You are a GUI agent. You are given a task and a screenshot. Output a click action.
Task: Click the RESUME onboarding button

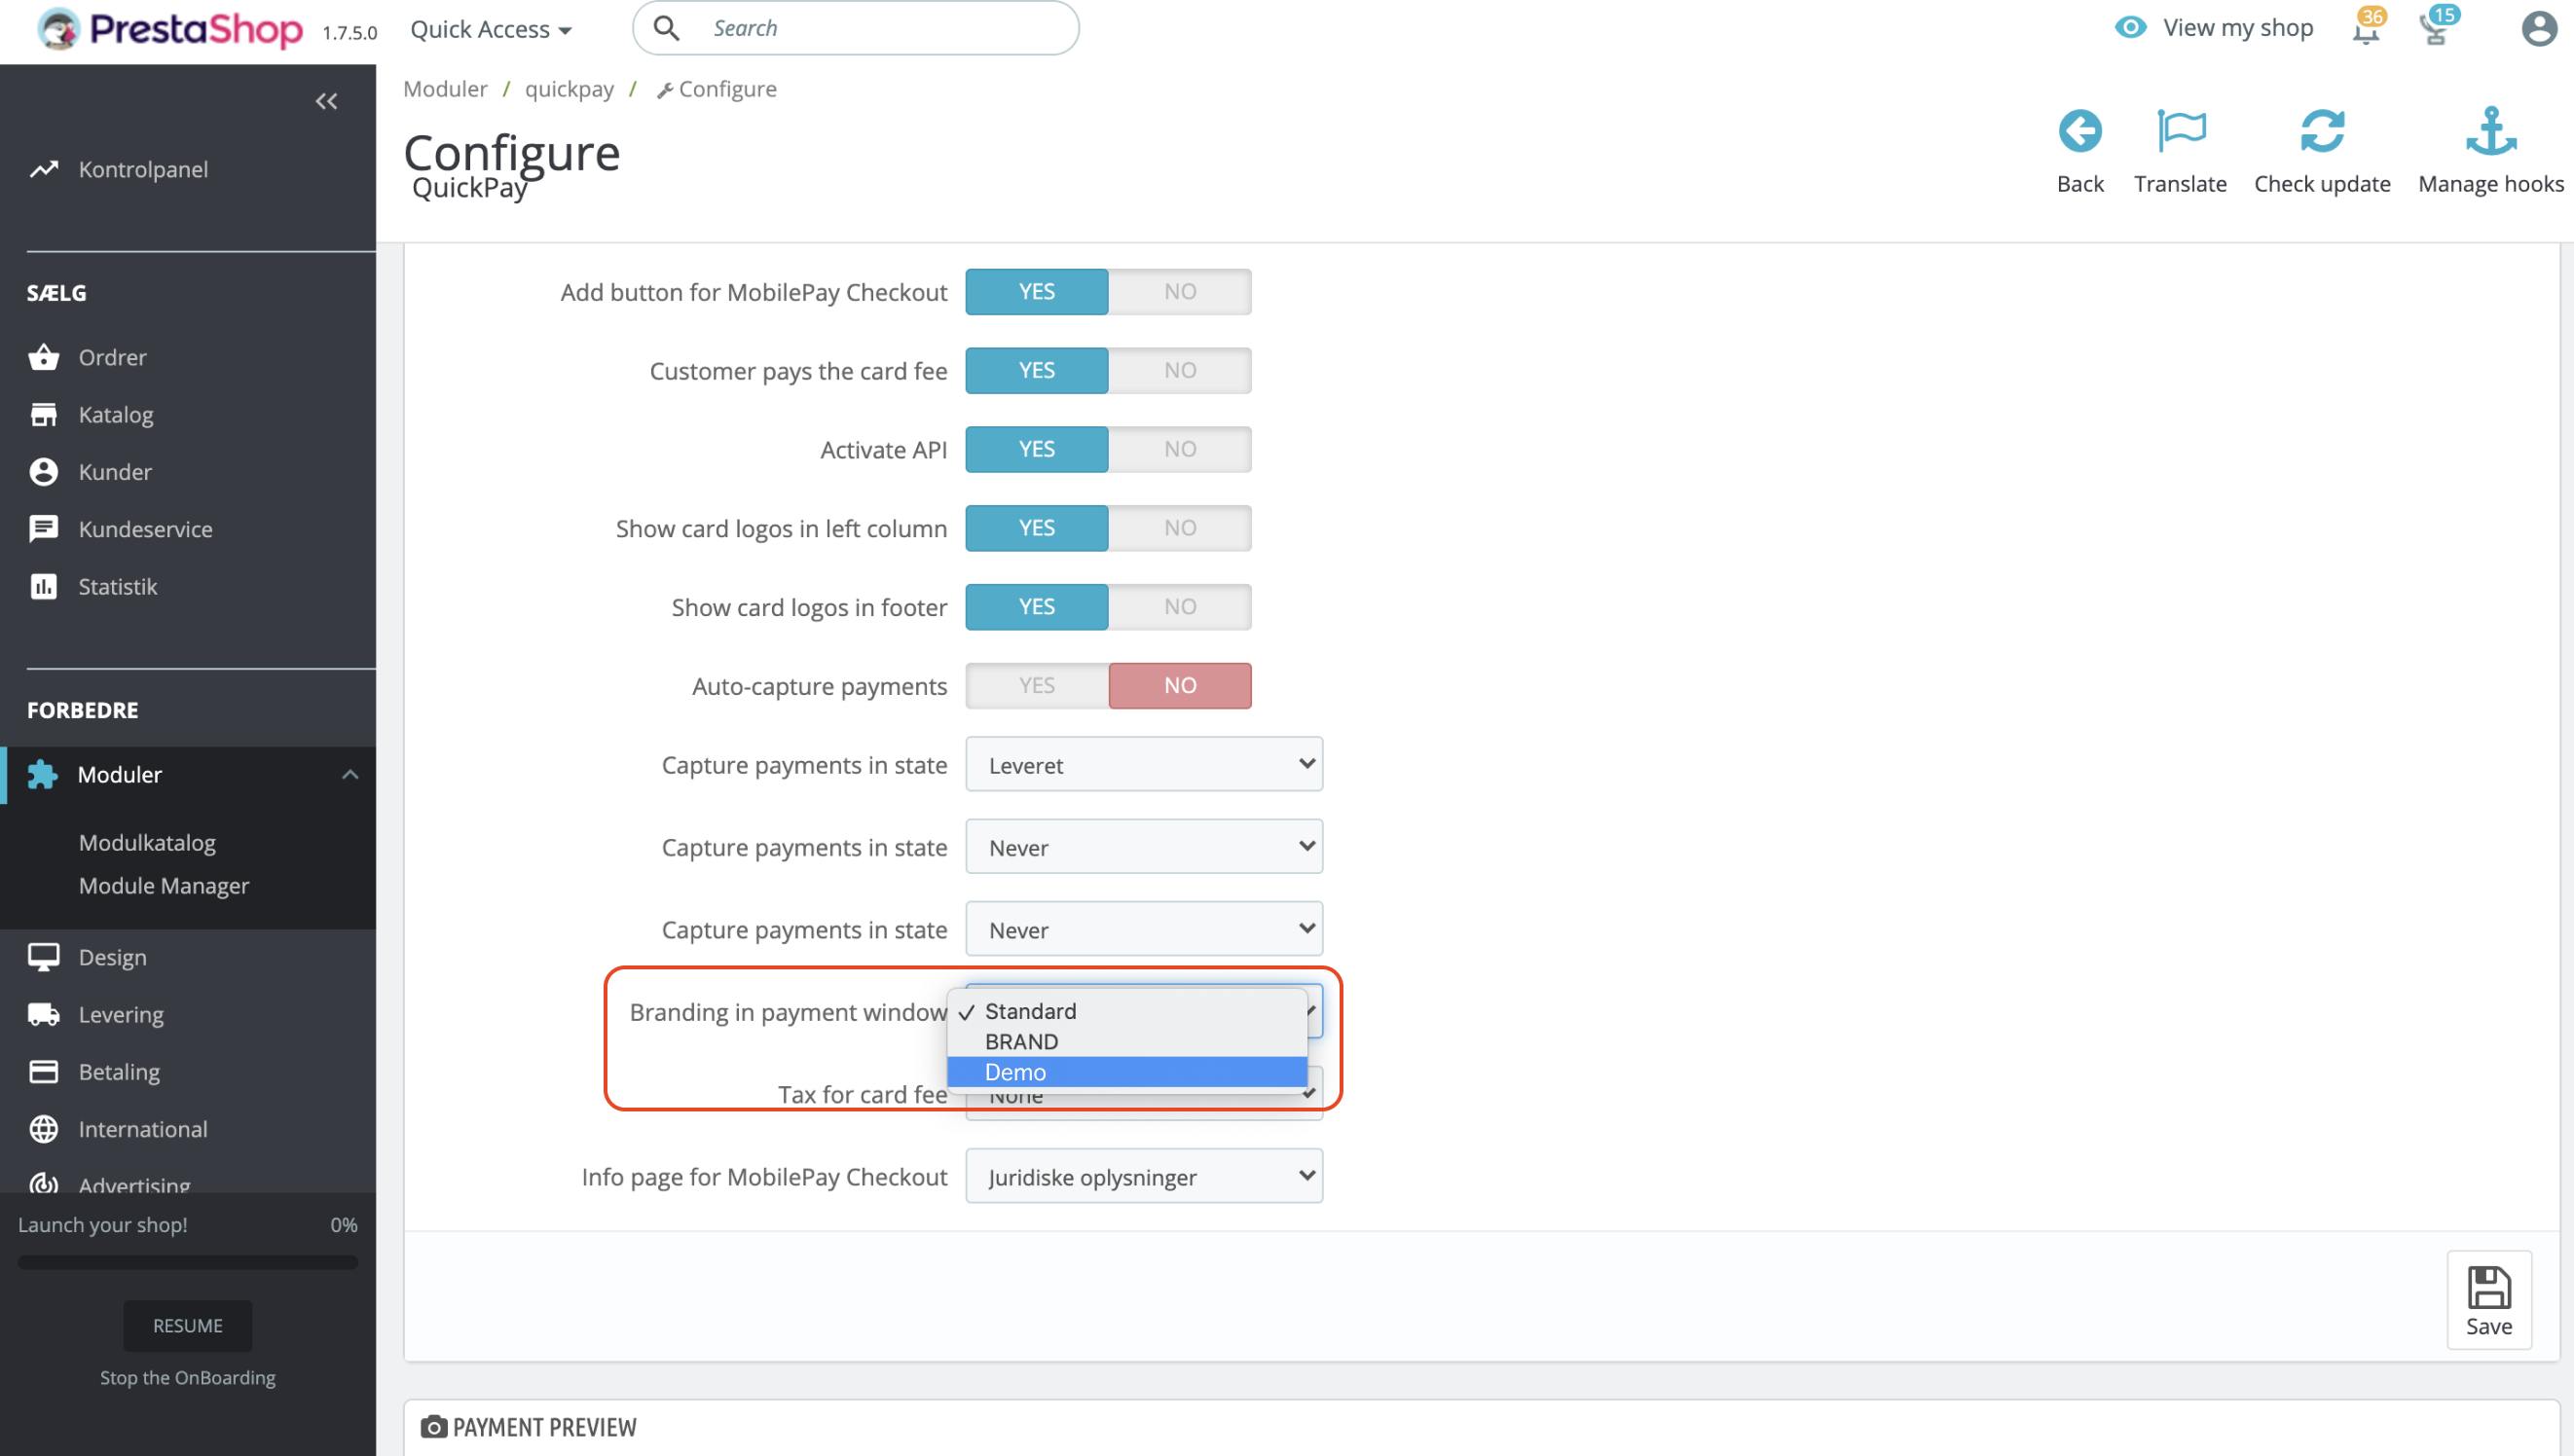(188, 1325)
